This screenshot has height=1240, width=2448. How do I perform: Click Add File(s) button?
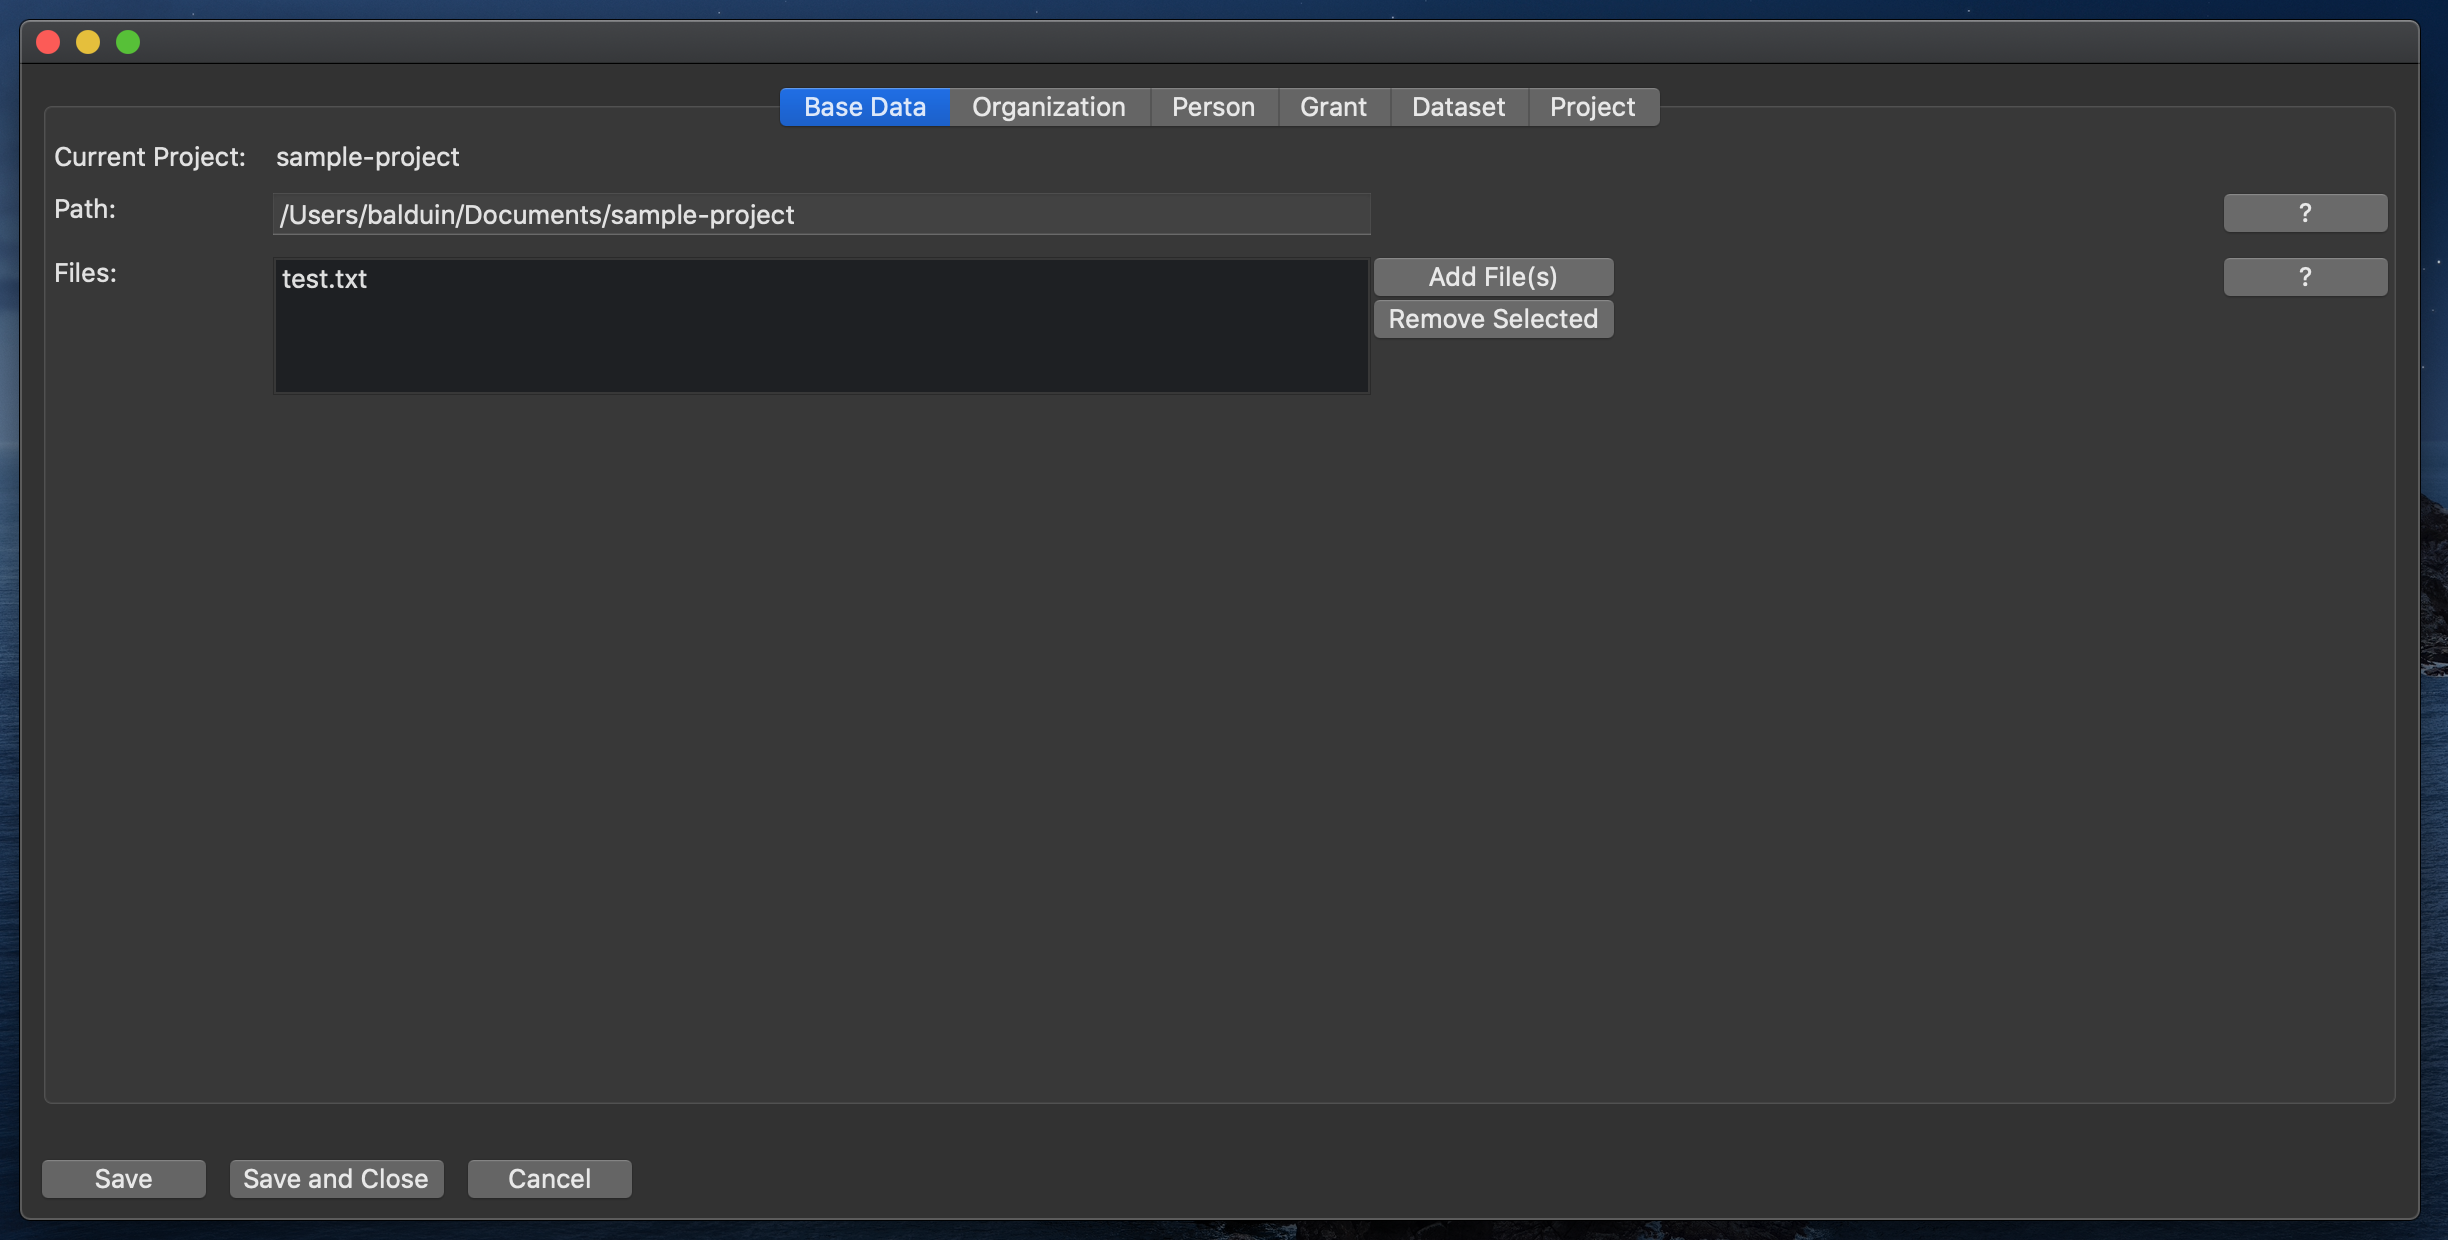pos(1493,277)
